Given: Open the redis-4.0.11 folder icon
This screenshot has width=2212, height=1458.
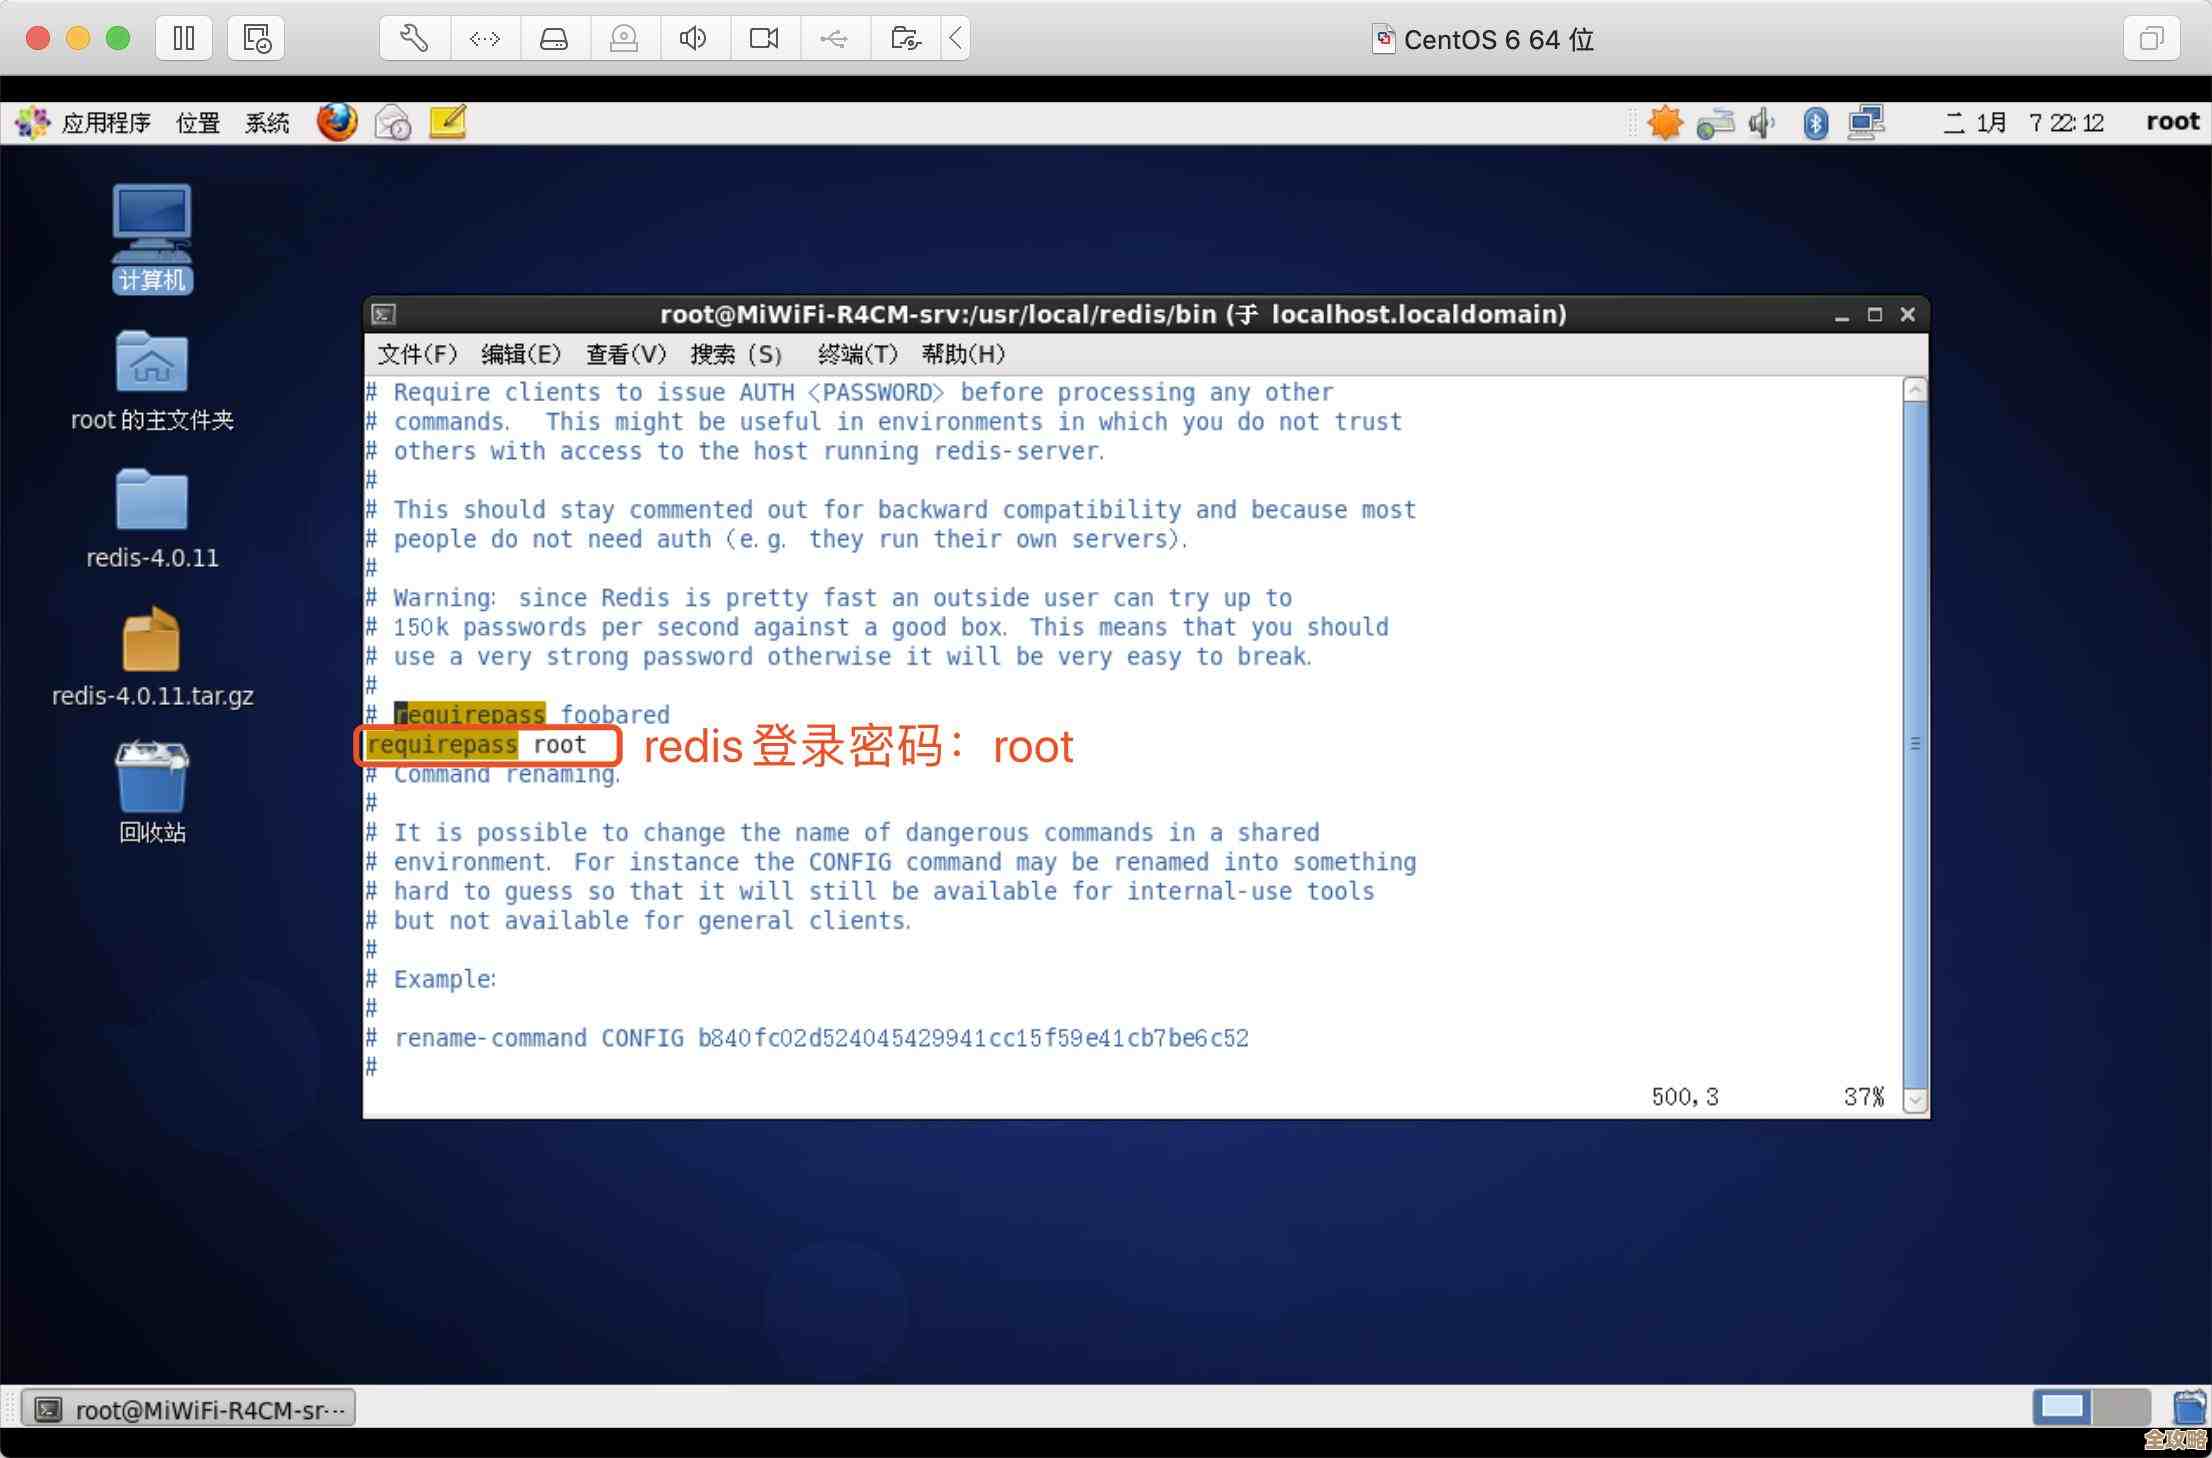Looking at the screenshot, I should pos(151,500).
